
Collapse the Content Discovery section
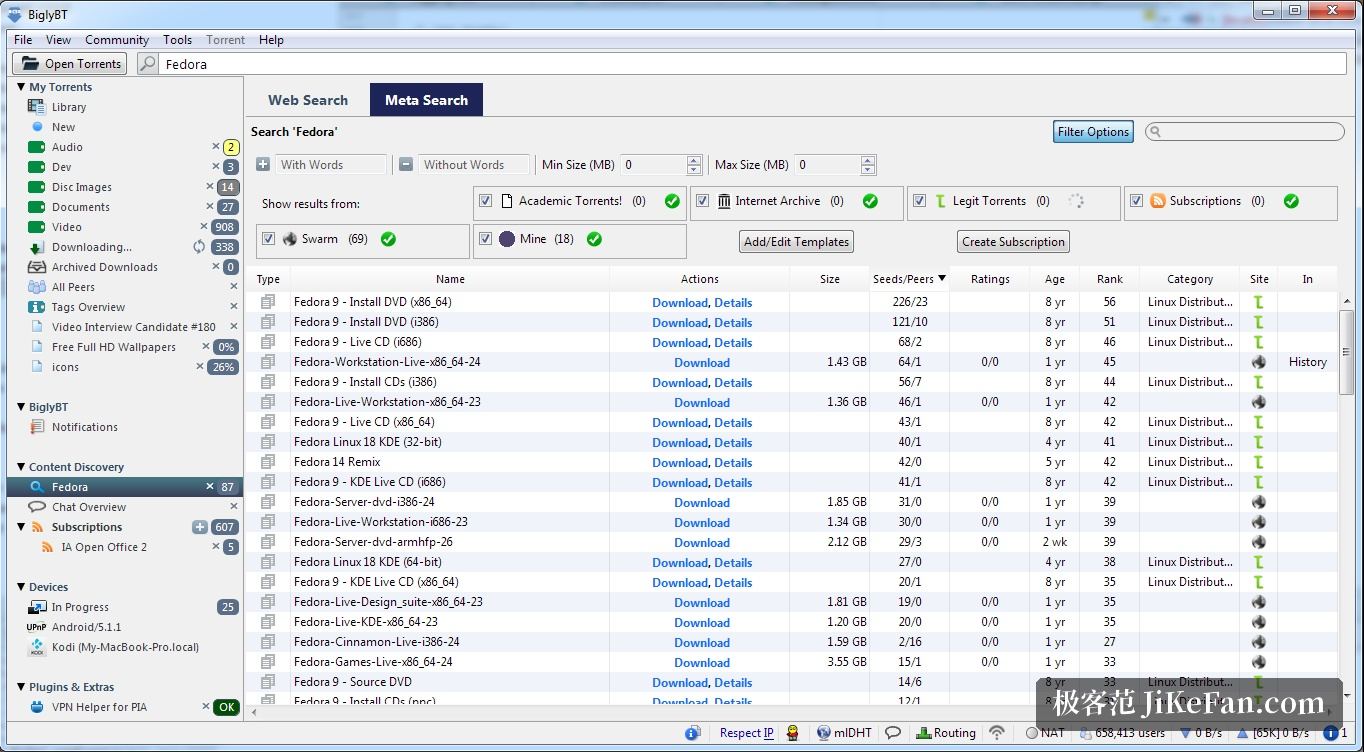(x=21, y=467)
